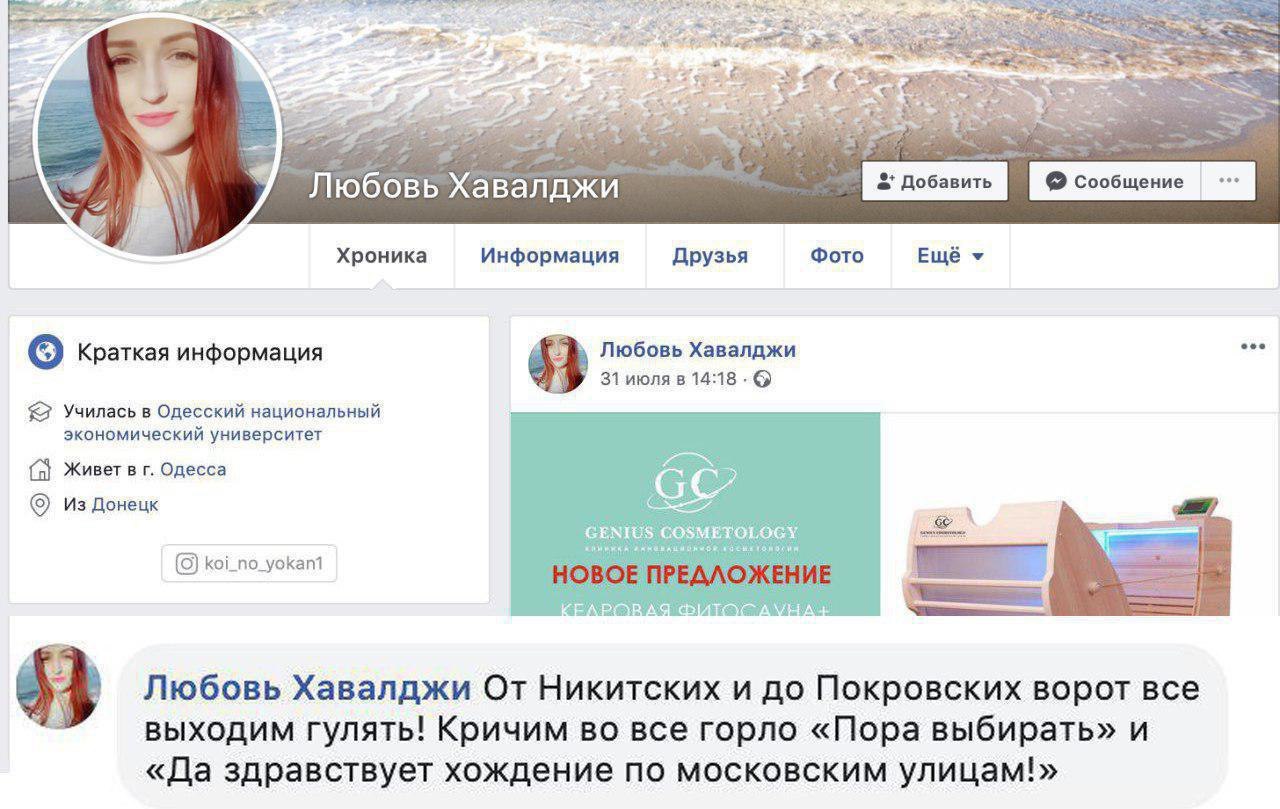Click the Одесса city link
Viewport: 1280px width, 809px height.
tap(193, 469)
